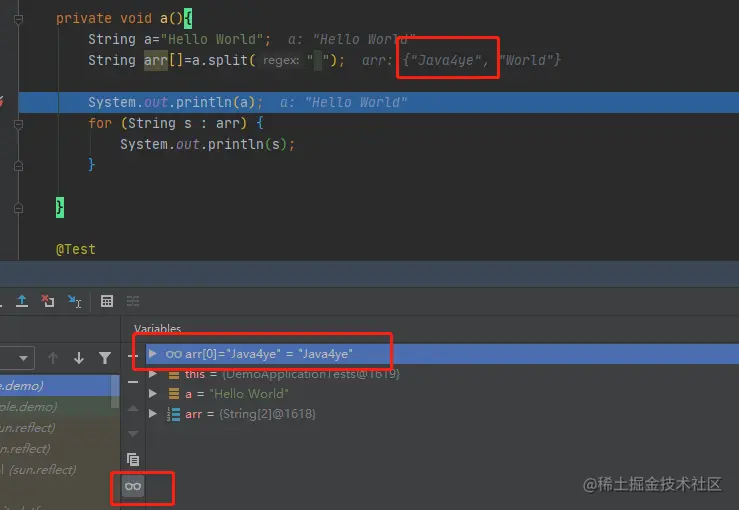This screenshot has height=510, width=739.
Task: Click the Run to Cursor icon
Action: coord(74,301)
